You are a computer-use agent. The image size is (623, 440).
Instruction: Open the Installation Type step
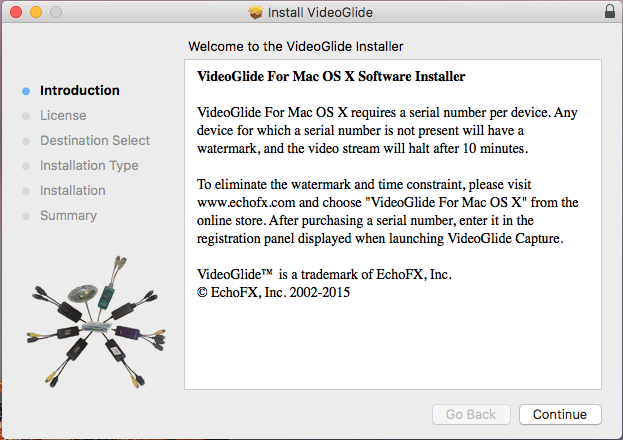[x=89, y=166]
